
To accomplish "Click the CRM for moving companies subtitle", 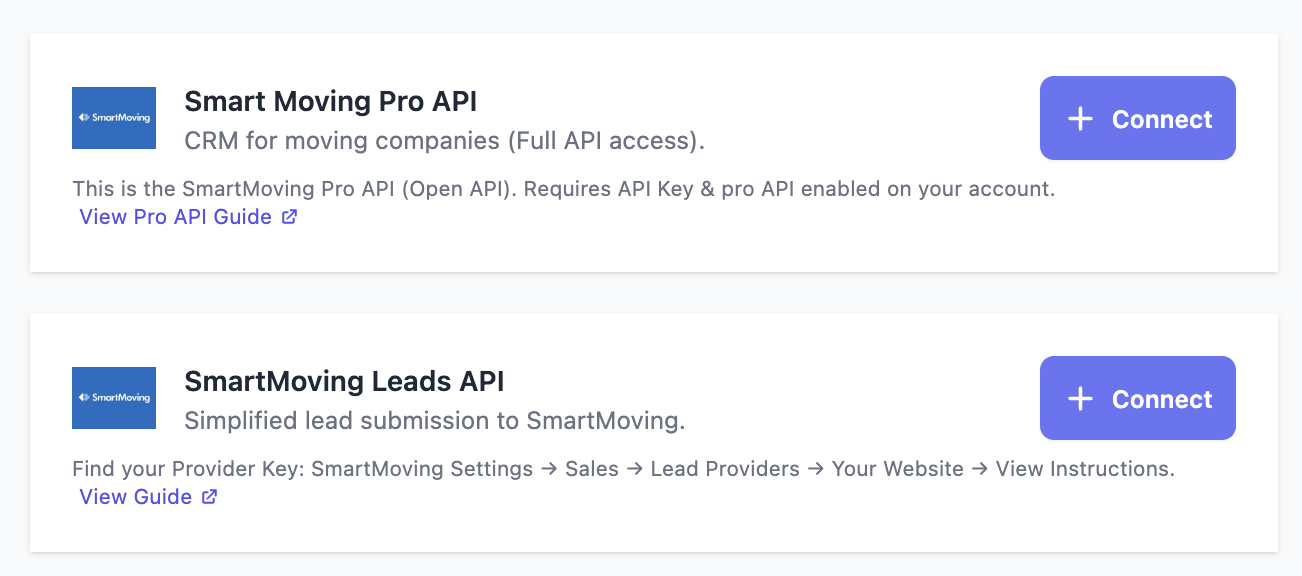I will [444, 140].
